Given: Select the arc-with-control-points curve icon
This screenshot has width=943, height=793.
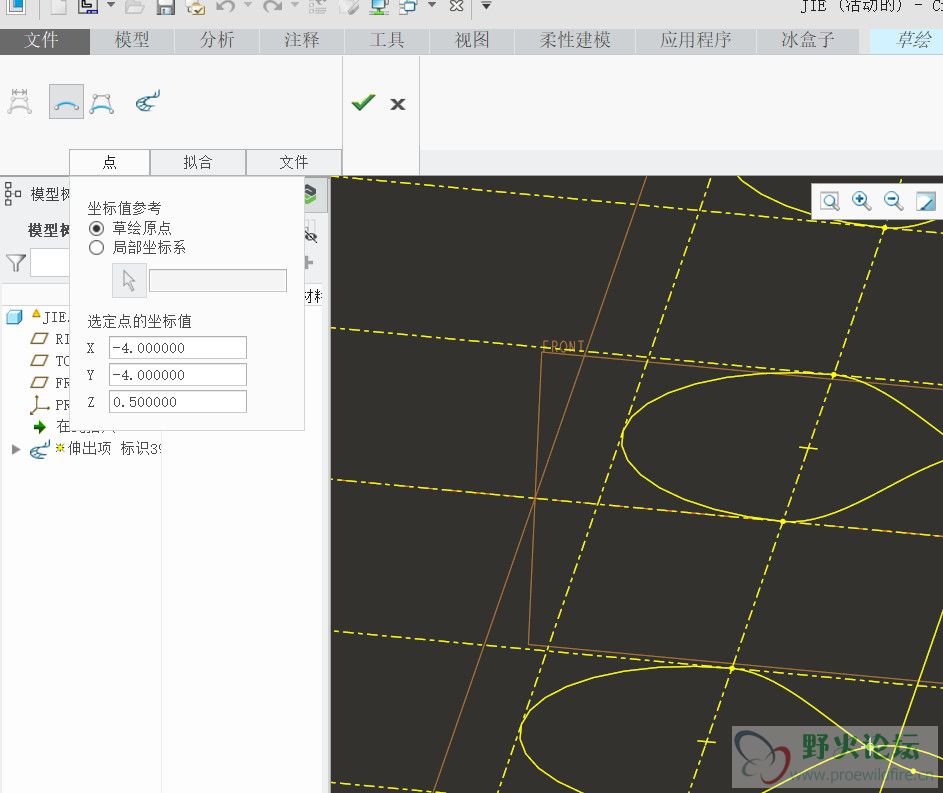Looking at the screenshot, I should pos(102,103).
